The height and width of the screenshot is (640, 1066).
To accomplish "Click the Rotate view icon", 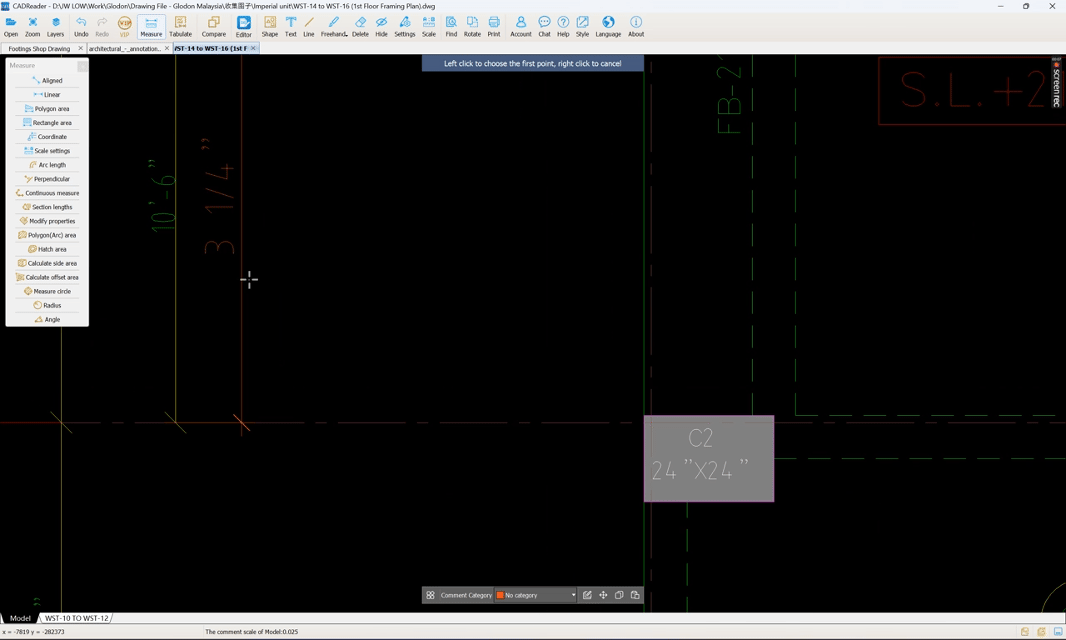I will [x=472, y=26].
